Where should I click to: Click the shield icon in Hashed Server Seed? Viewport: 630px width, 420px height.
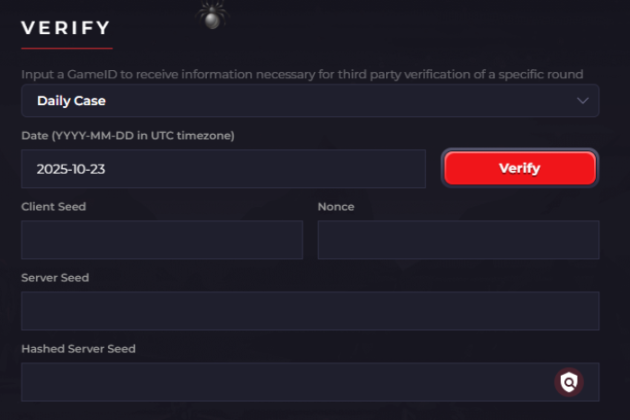click(569, 381)
